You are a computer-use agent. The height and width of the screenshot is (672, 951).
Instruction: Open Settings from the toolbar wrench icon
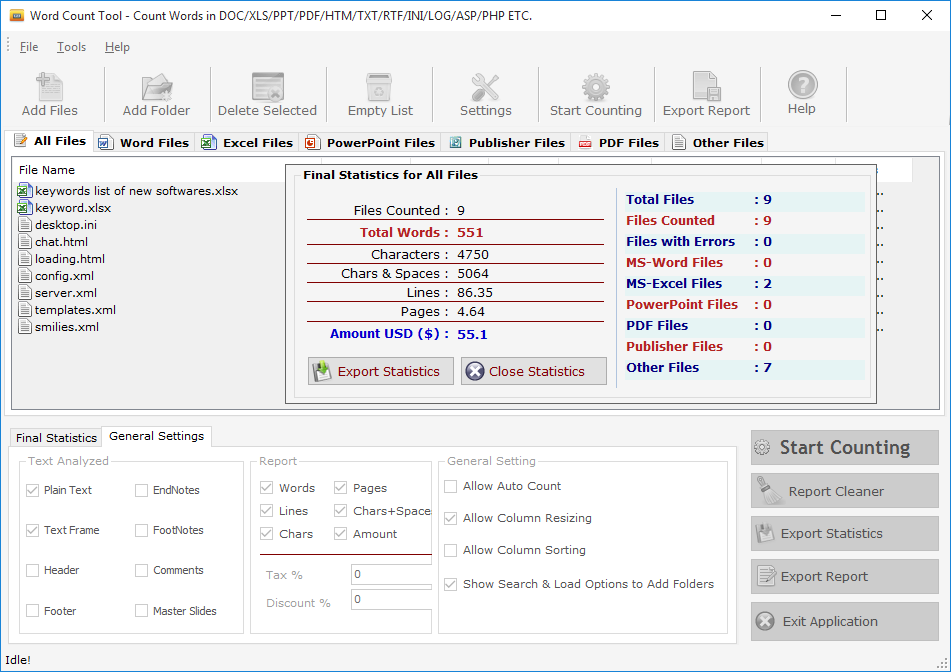click(x=485, y=87)
